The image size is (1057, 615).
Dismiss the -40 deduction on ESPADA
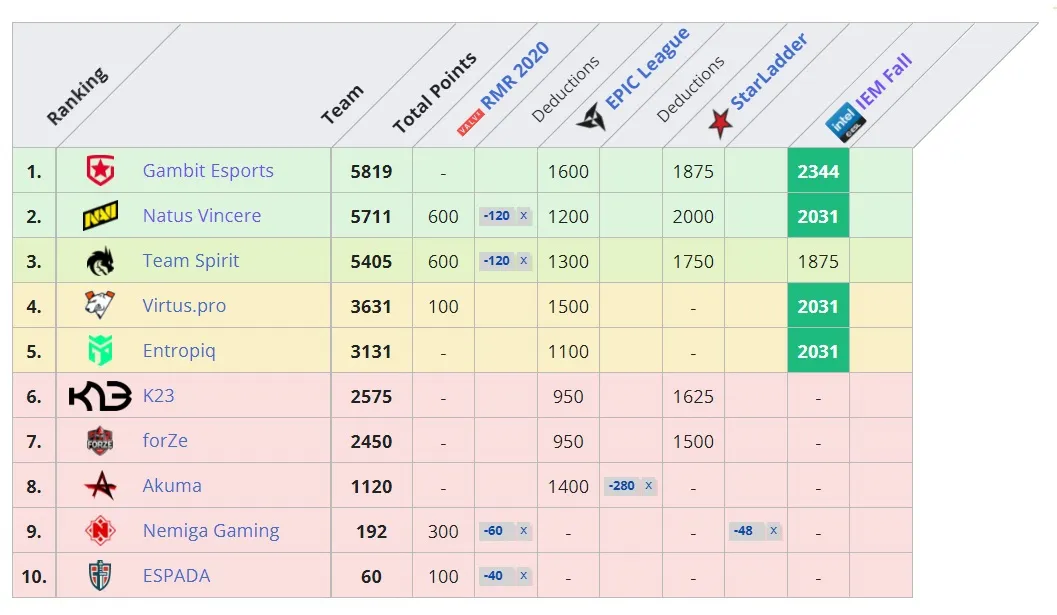click(x=523, y=576)
